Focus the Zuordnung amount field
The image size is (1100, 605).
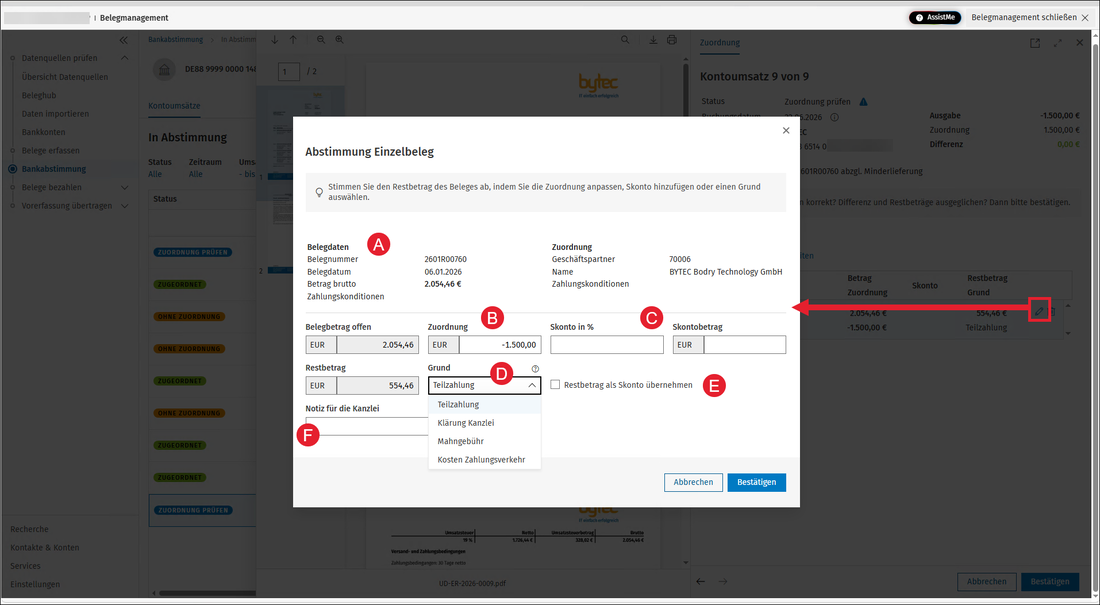tap(499, 345)
